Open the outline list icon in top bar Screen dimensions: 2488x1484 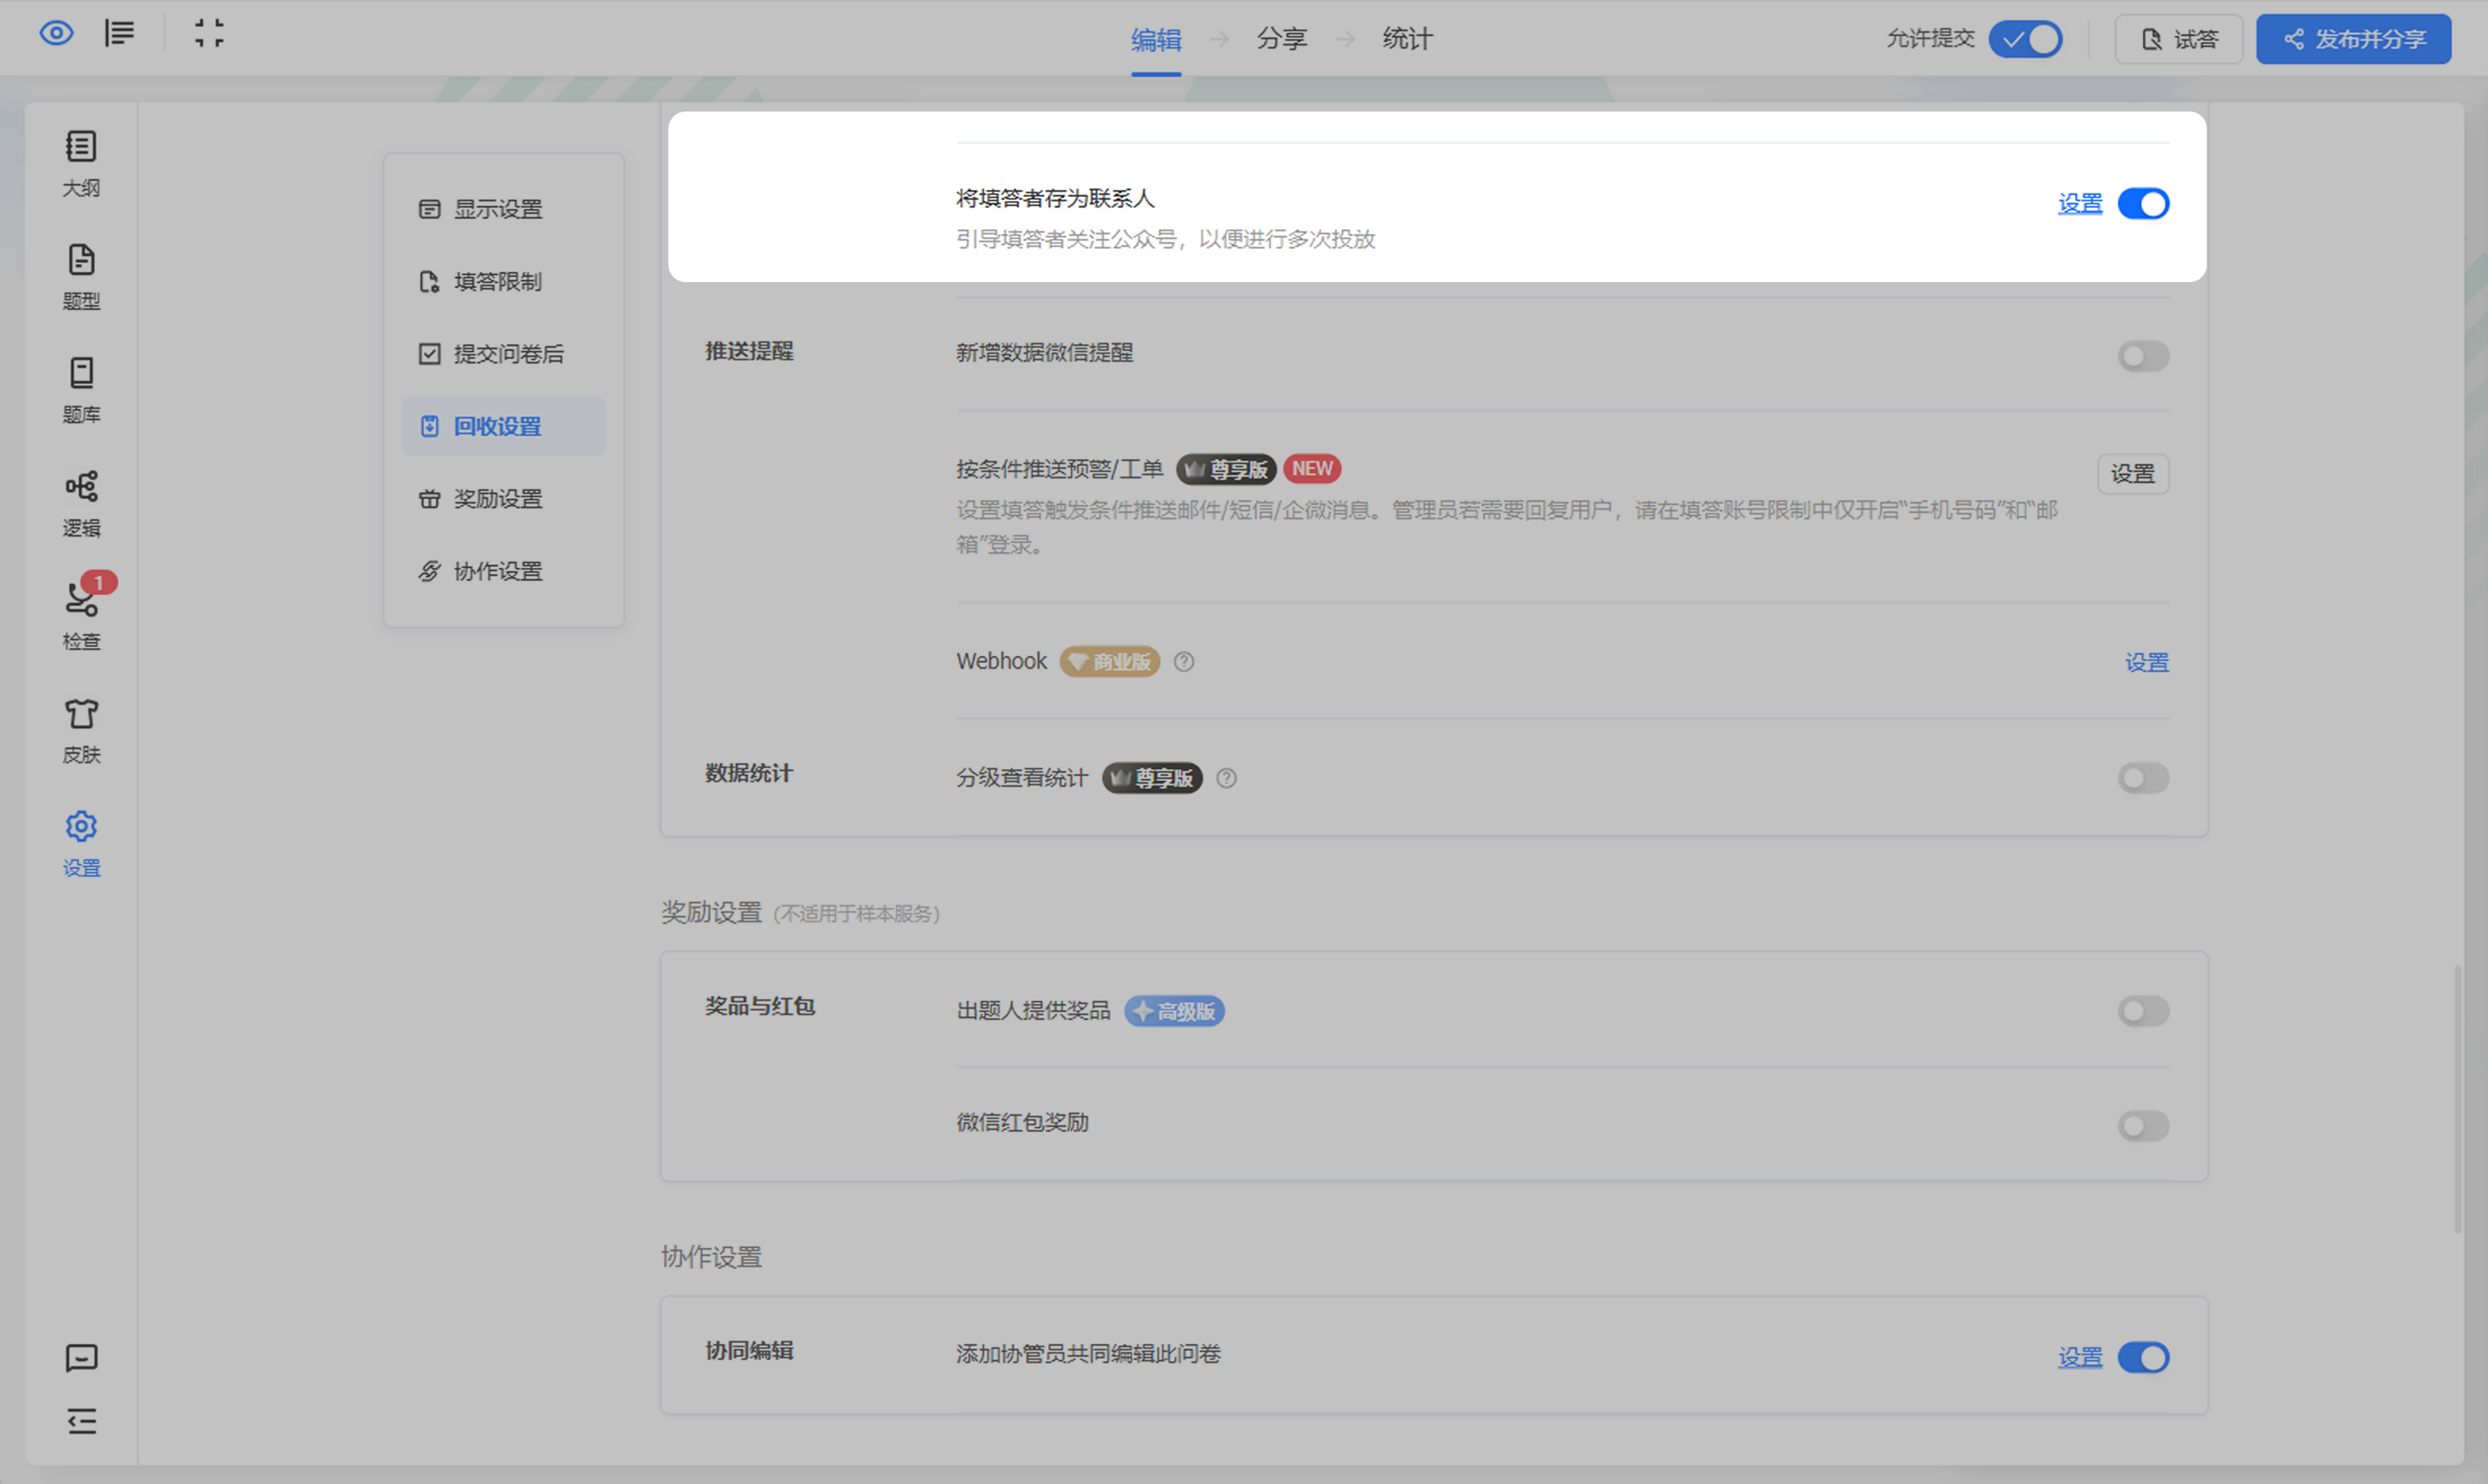tap(119, 34)
